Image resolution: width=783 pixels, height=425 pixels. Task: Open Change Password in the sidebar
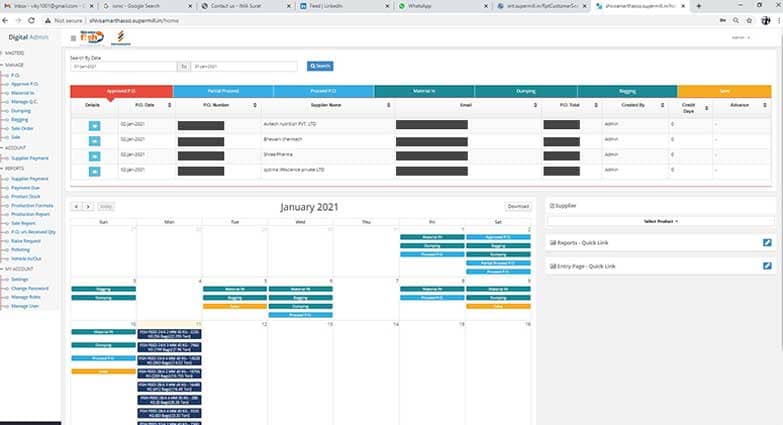click(x=28, y=288)
